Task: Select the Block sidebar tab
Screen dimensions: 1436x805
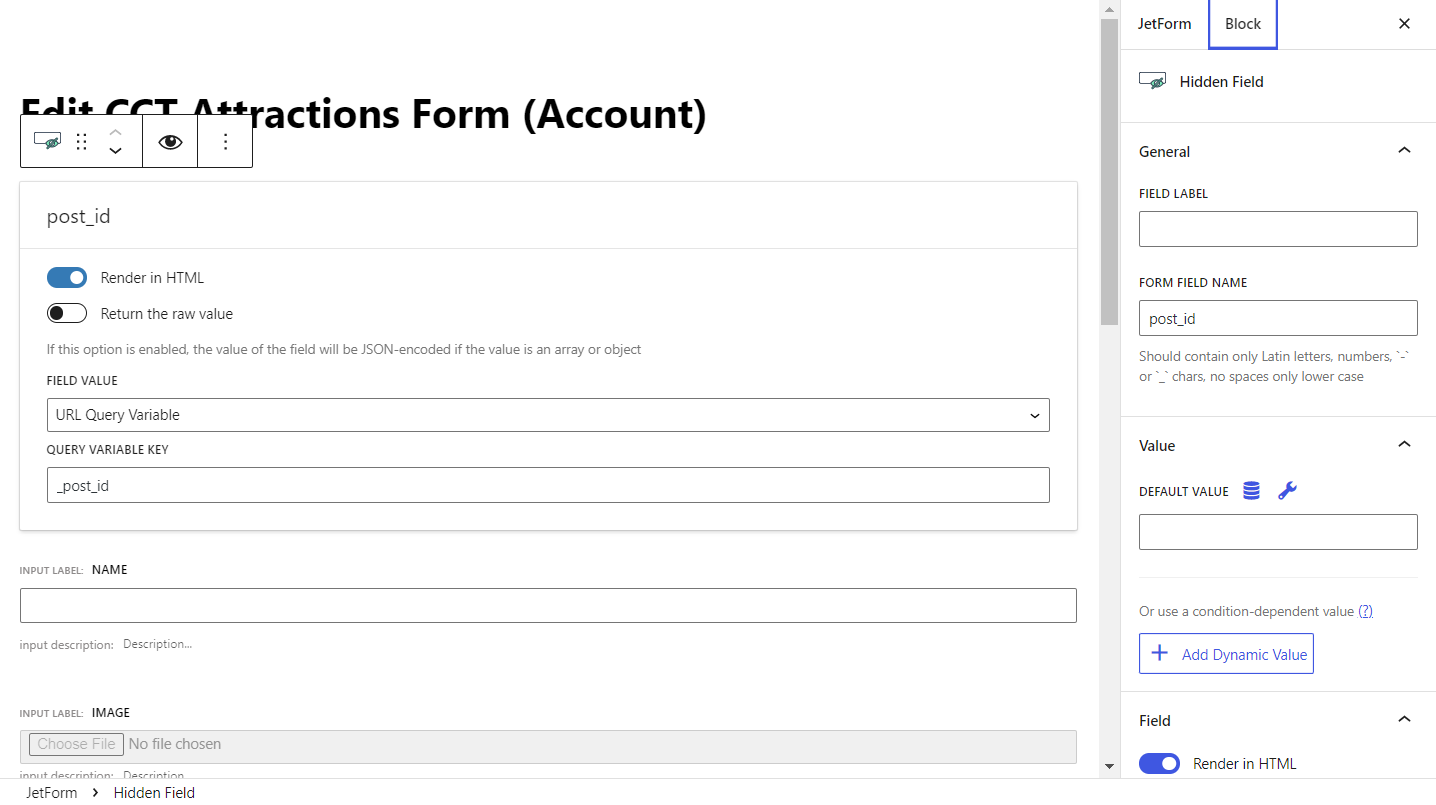Action: click(1243, 24)
